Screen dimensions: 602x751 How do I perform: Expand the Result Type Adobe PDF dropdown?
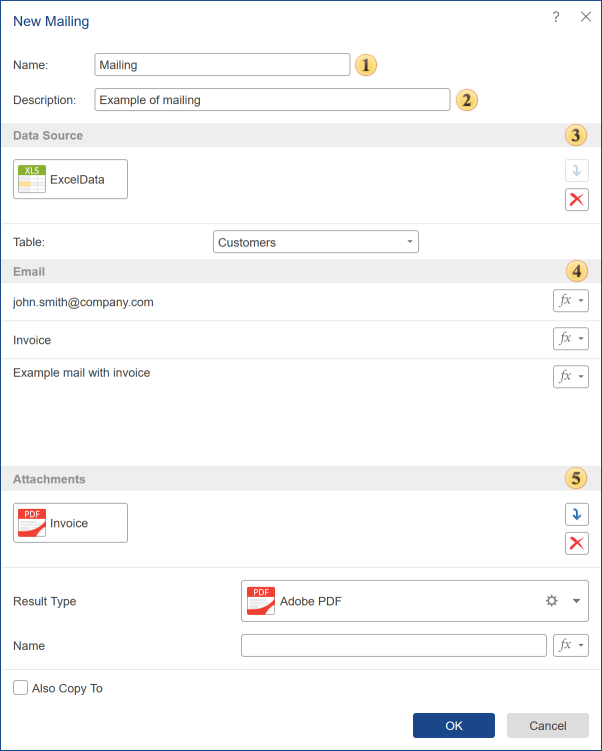pos(576,601)
